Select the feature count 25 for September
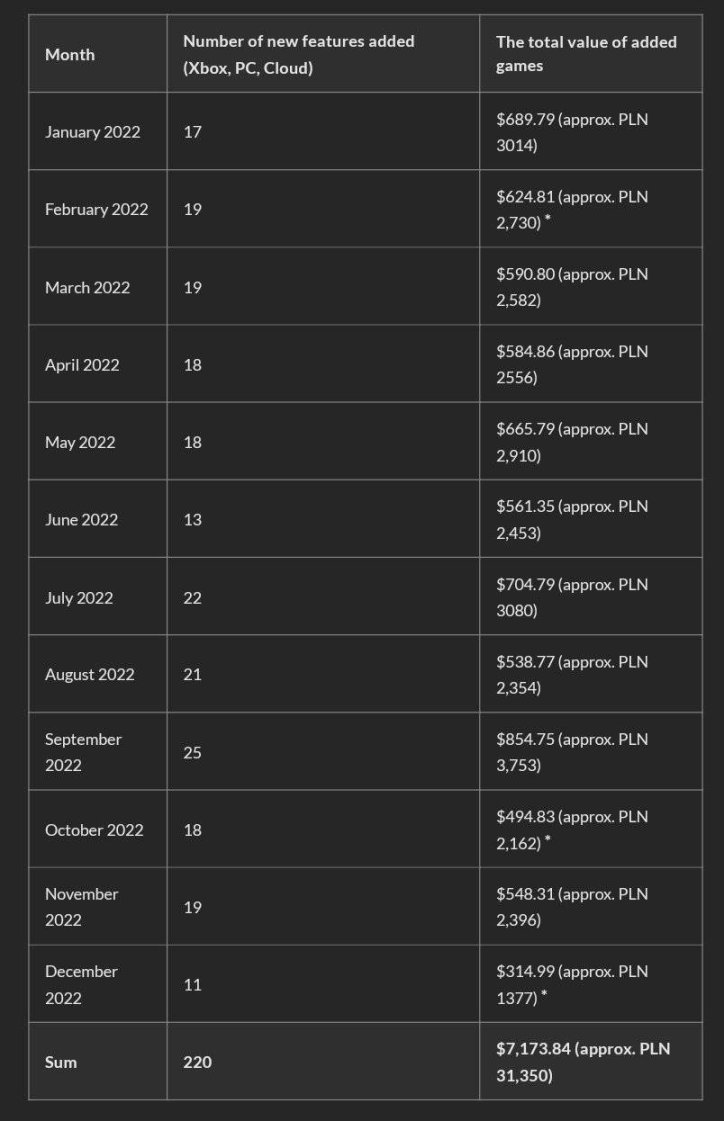Image resolution: width=724 pixels, height=1121 pixels. coord(192,752)
